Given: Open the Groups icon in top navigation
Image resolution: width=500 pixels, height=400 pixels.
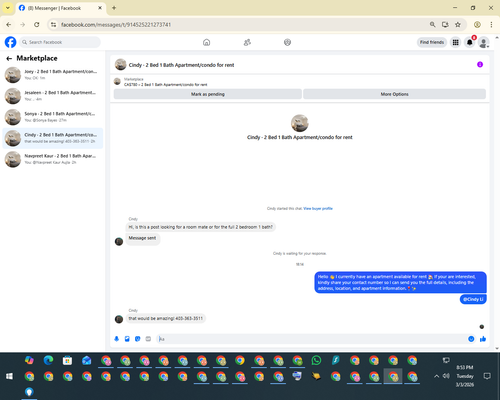Looking at the screenshot, I should (x=287, y=42).
